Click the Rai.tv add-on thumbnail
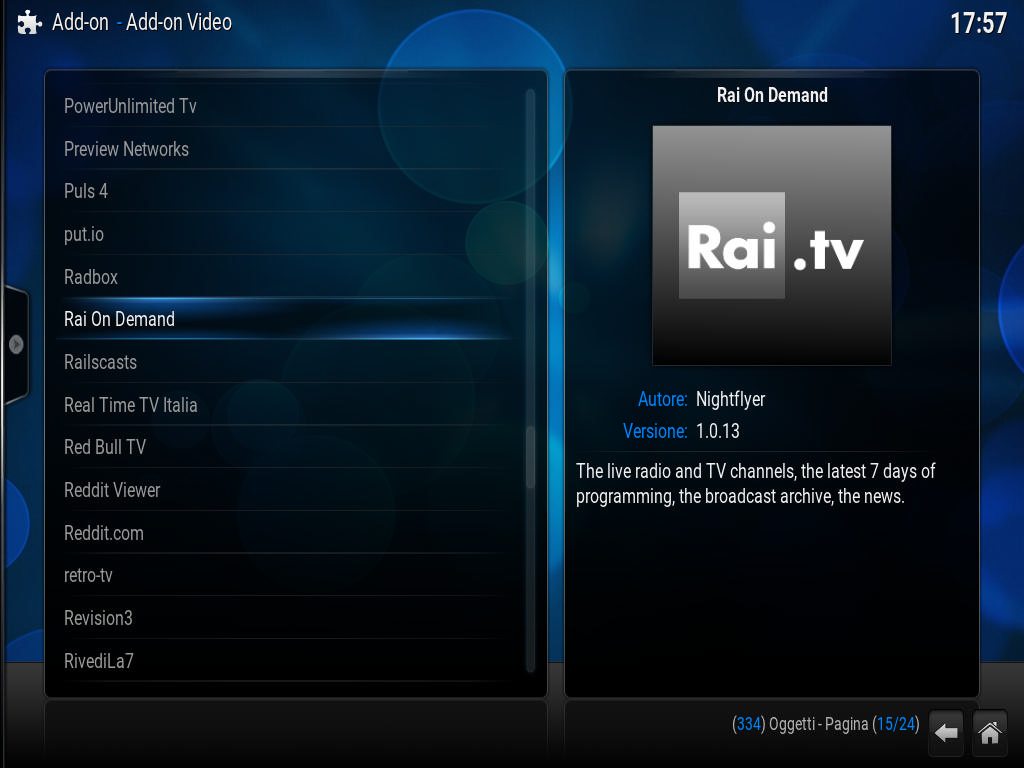Image resolution: width=1024 pixels, height=768 pixels. pyautogui.click(x=771, y=245)
